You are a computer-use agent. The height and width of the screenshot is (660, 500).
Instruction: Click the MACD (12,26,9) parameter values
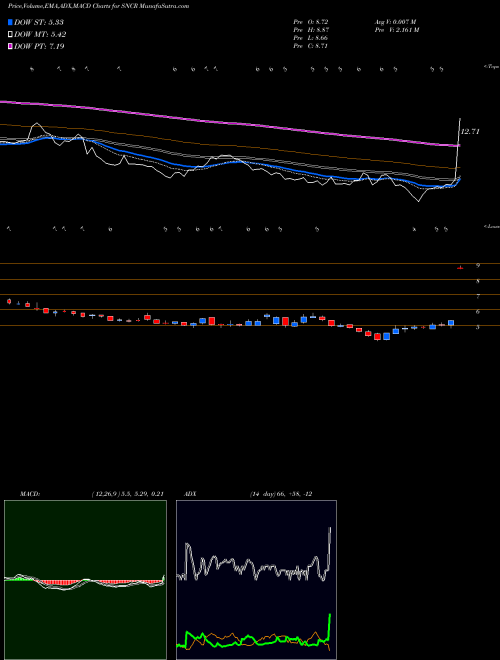click(x=127, y=494)
